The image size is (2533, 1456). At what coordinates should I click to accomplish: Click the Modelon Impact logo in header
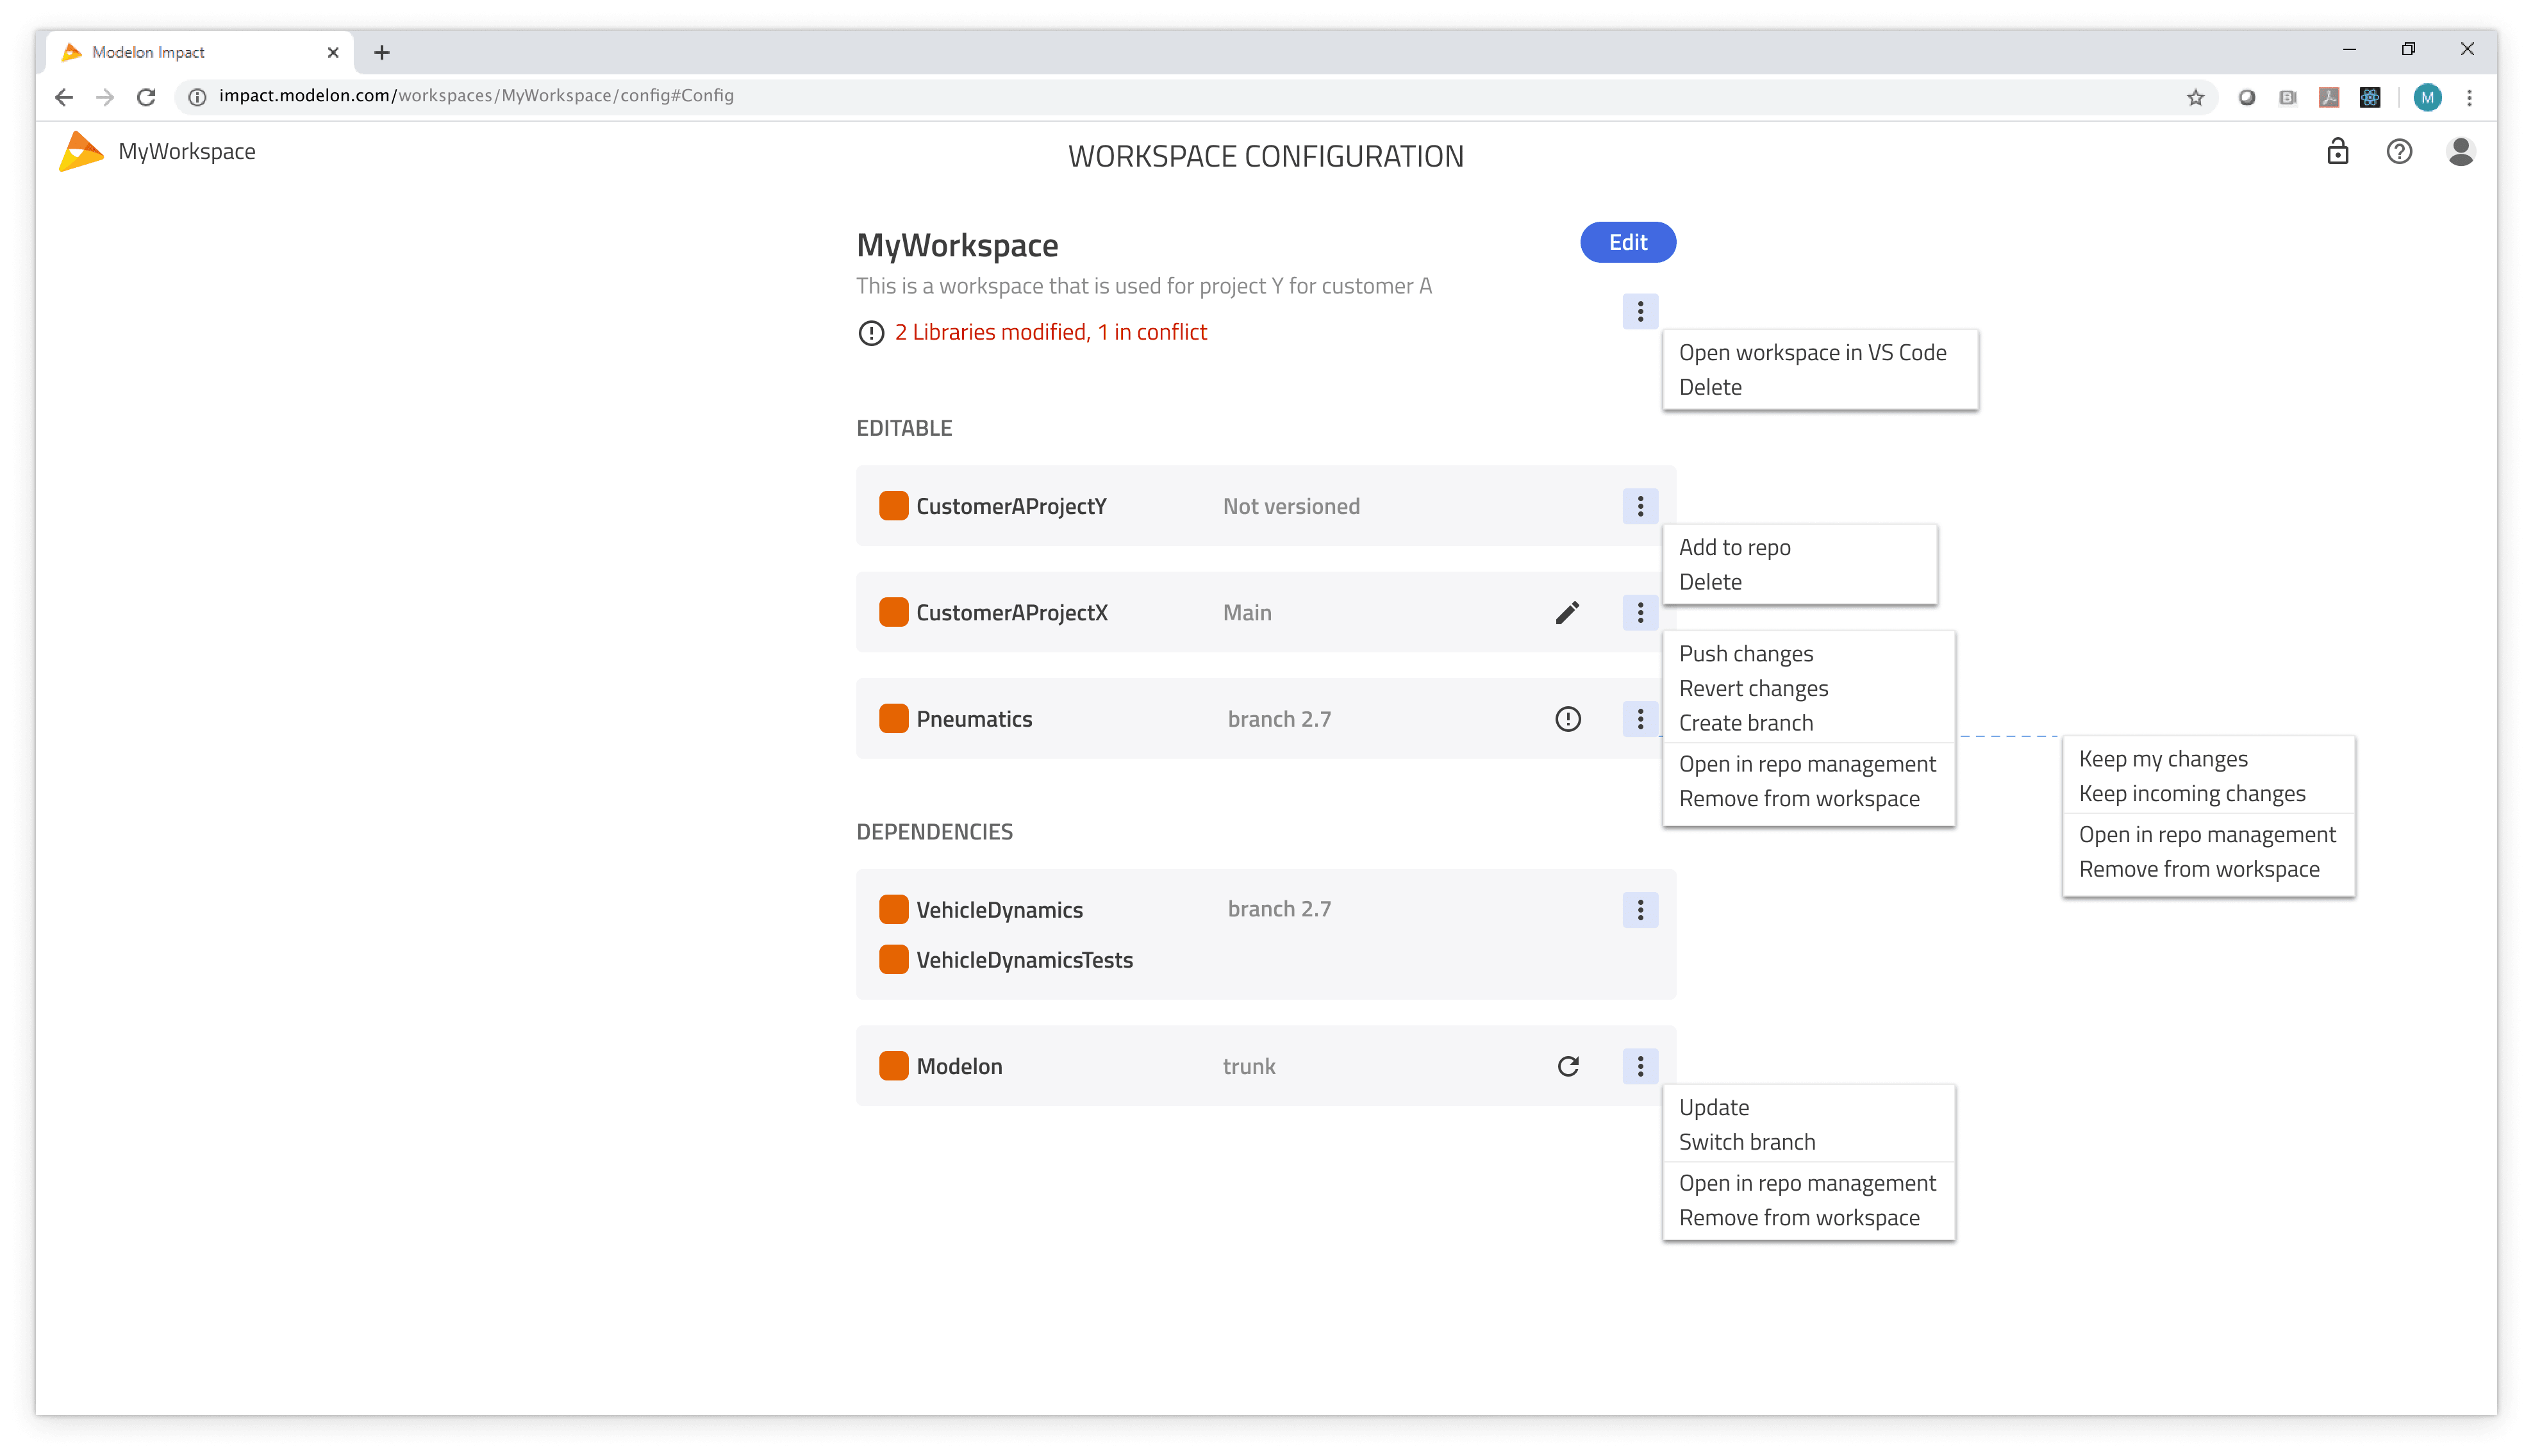[x=81, y=151]
